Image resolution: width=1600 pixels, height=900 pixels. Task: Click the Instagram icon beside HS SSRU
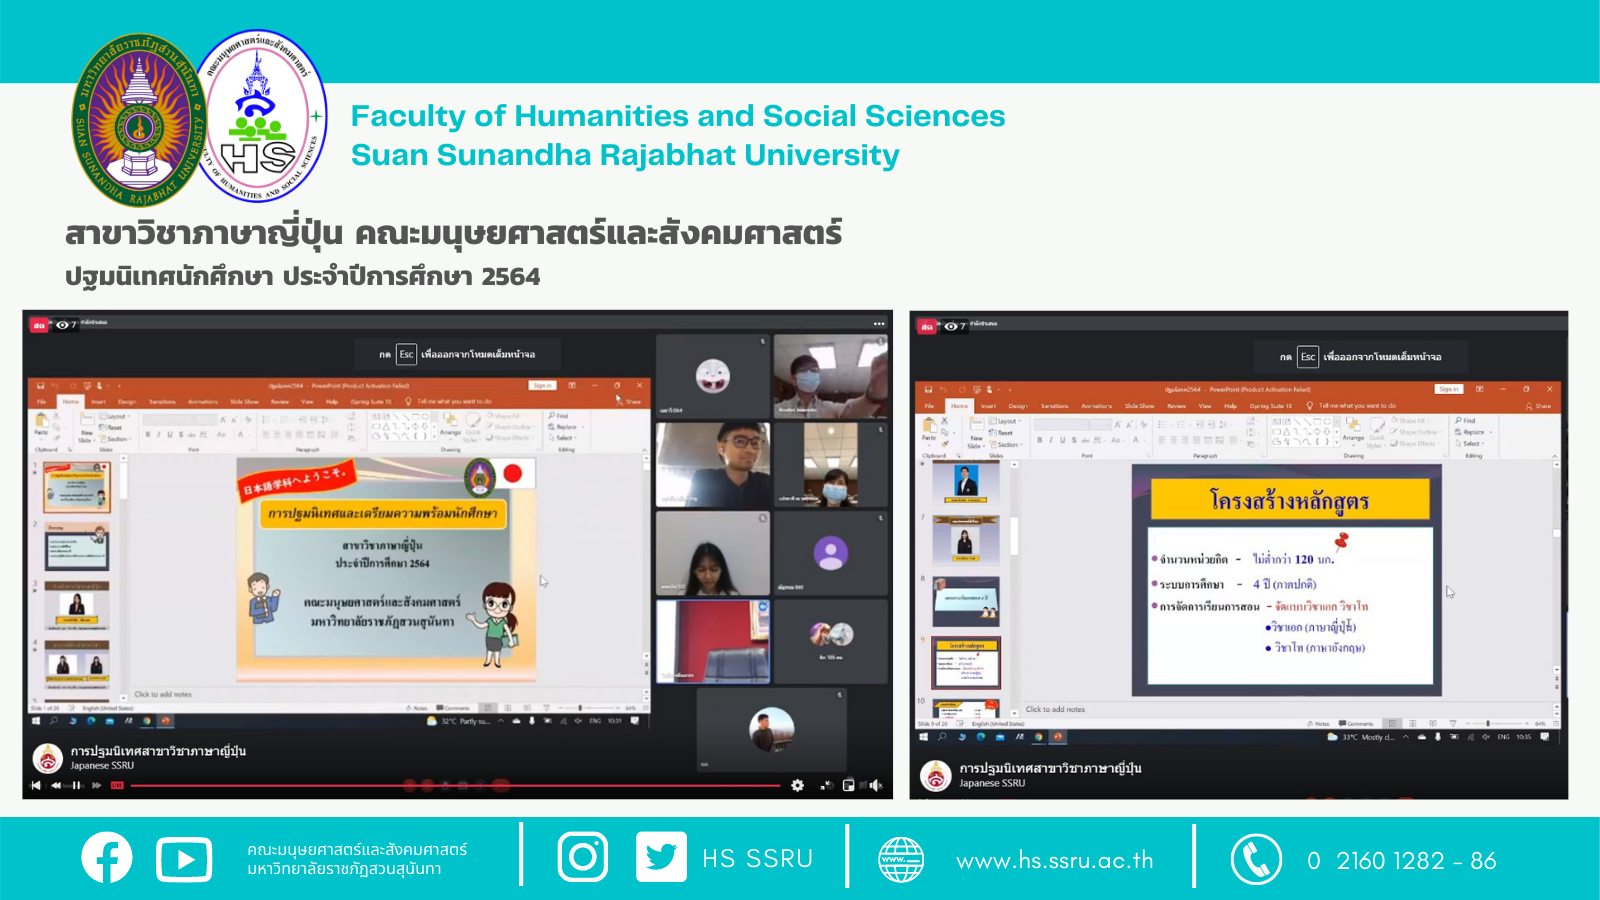(582, 857)
